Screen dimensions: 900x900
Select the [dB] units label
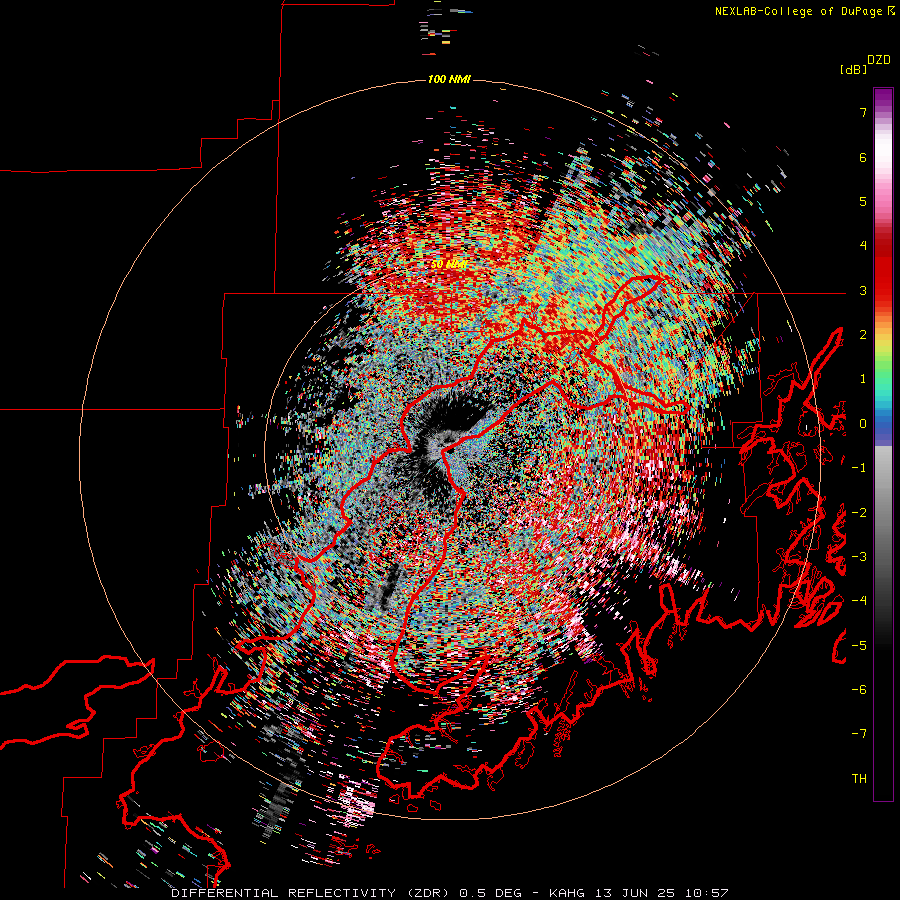click(853, 69)
